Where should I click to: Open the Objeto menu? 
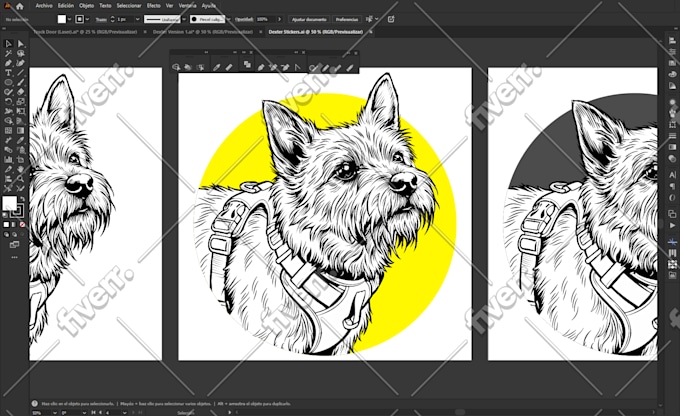[86, 6]
